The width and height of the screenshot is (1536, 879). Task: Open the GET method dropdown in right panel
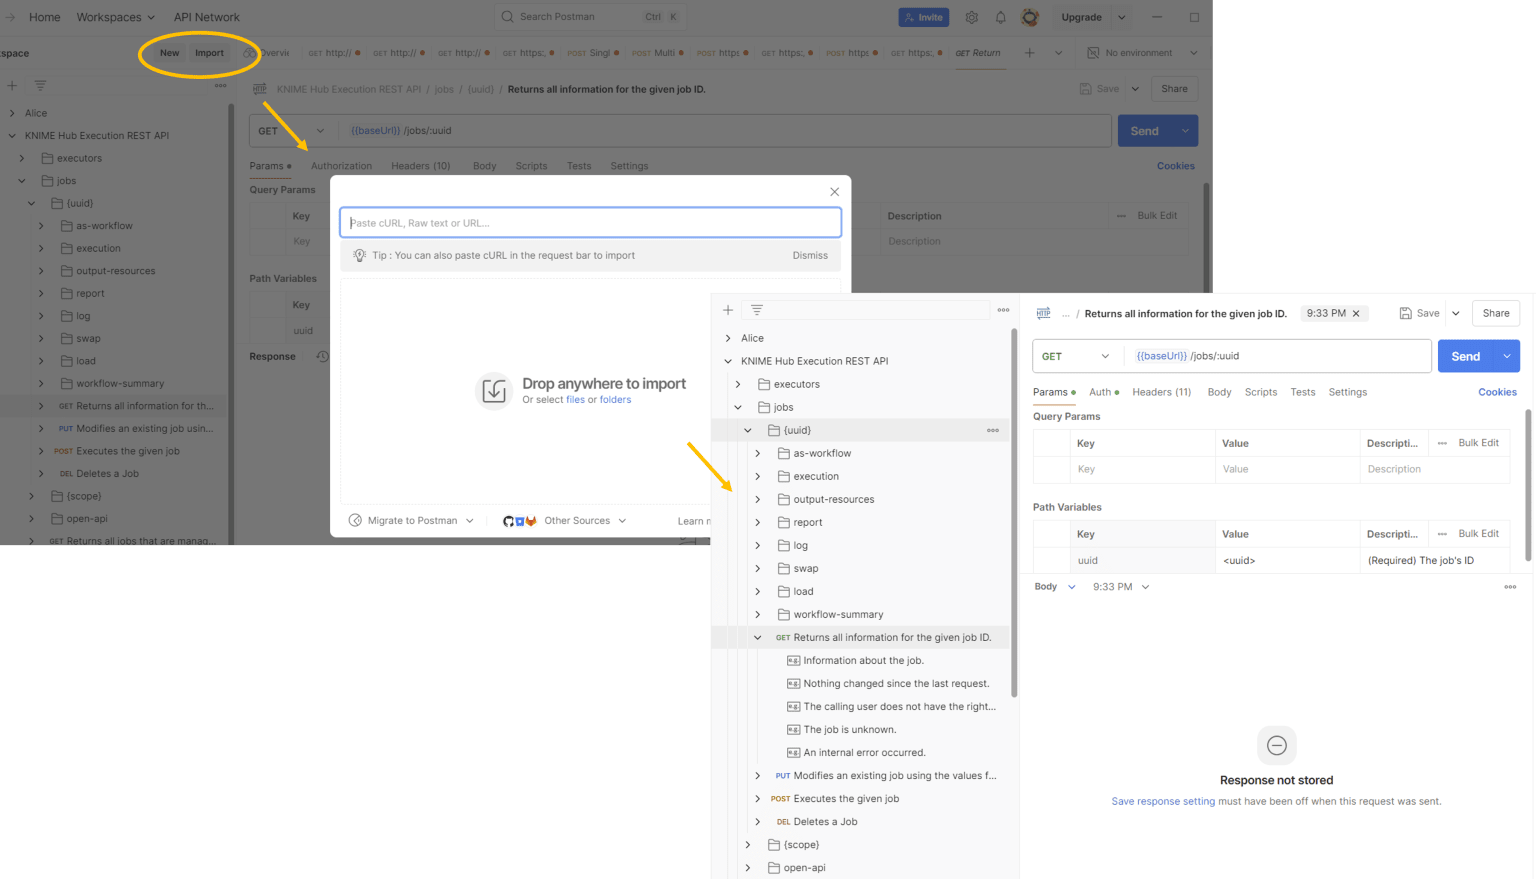(x=1076, y=356)
